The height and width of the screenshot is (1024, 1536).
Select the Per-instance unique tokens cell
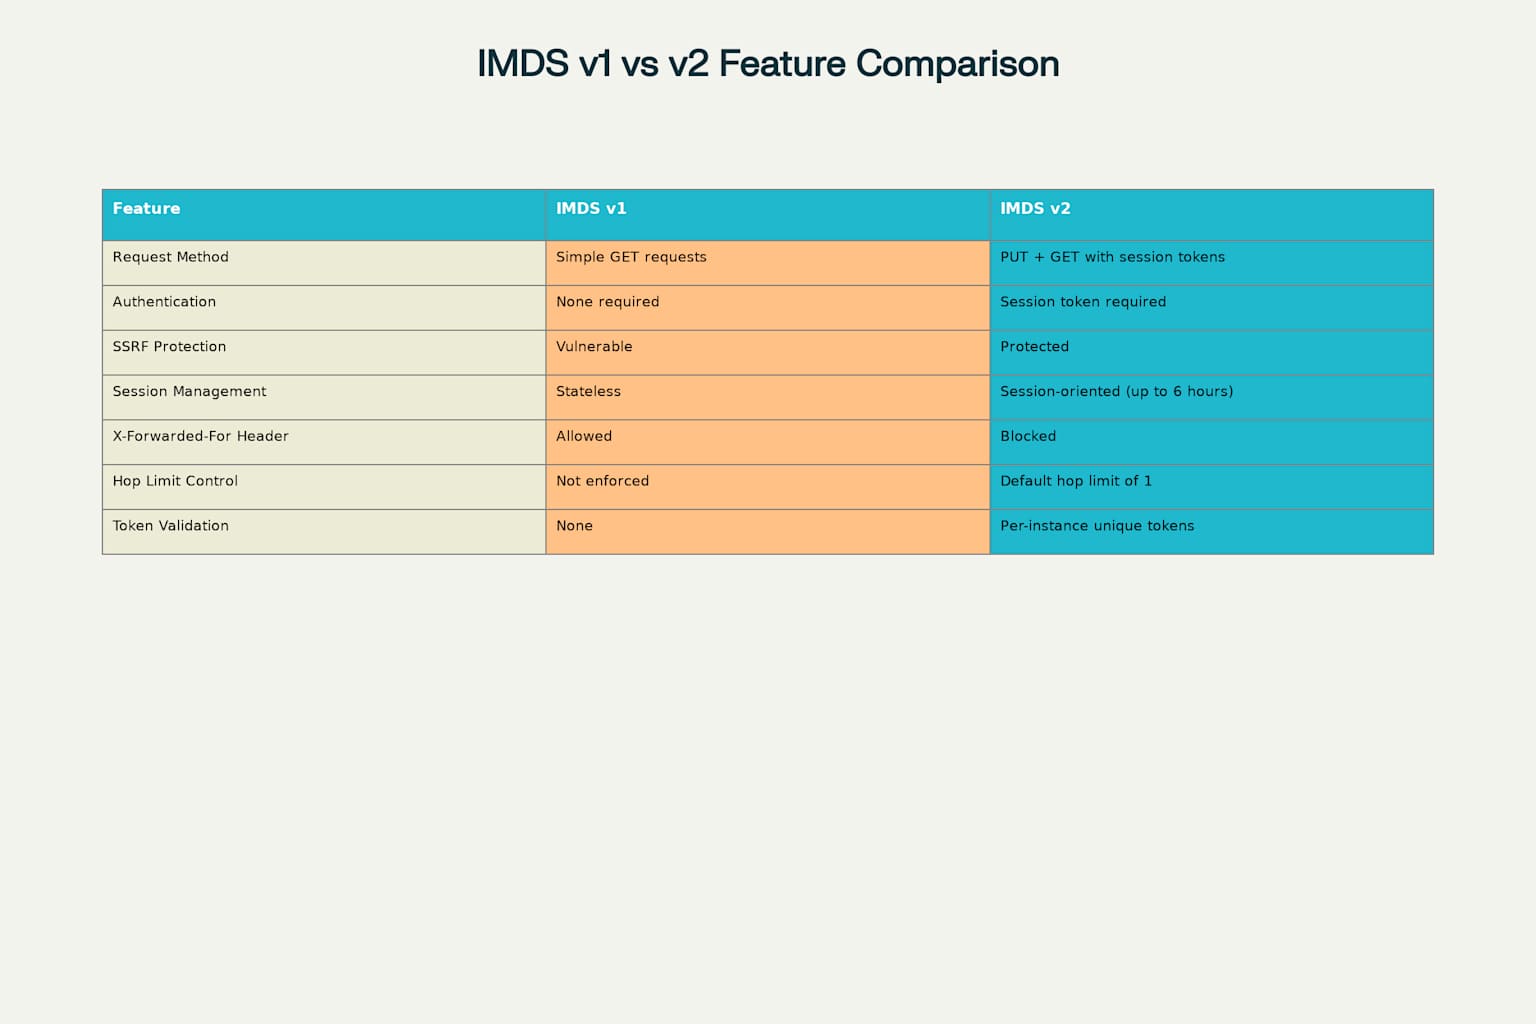[x=1212, y=532]
